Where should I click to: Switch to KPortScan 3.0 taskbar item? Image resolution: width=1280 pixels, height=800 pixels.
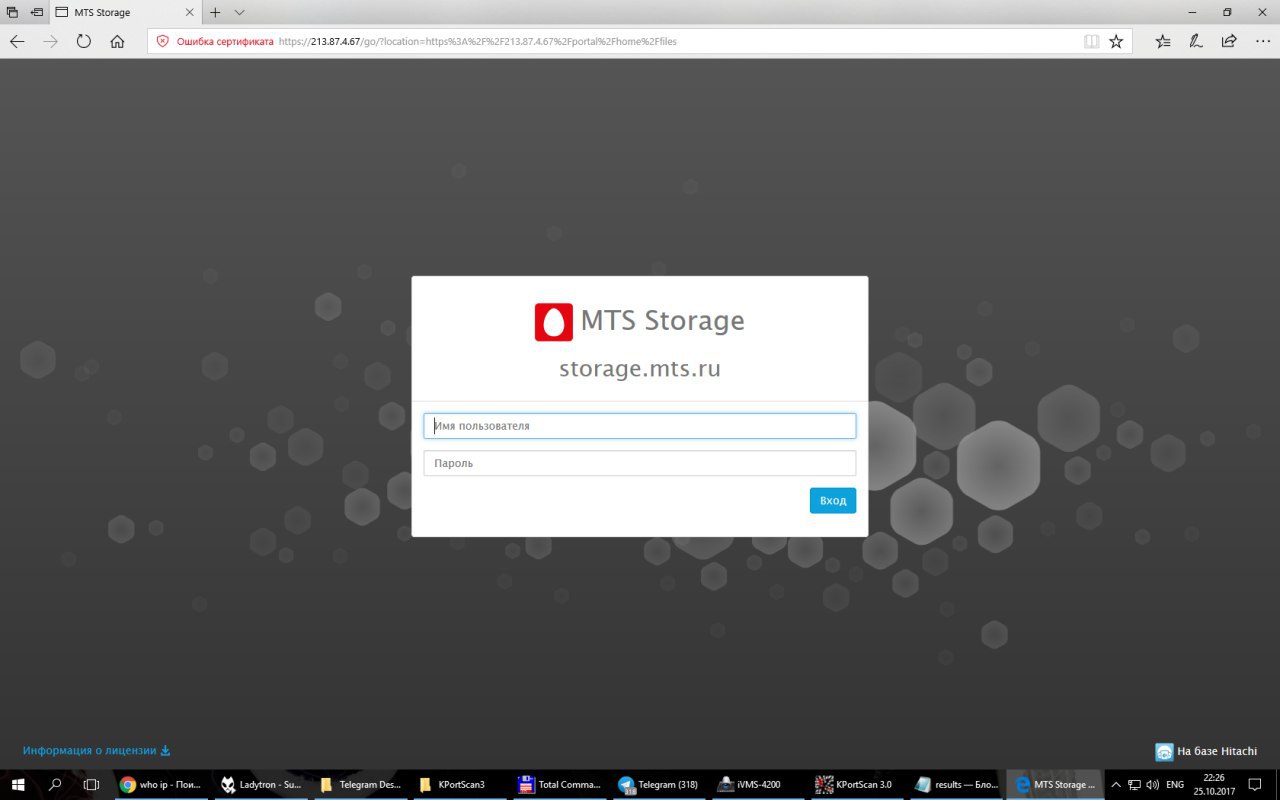856,785
